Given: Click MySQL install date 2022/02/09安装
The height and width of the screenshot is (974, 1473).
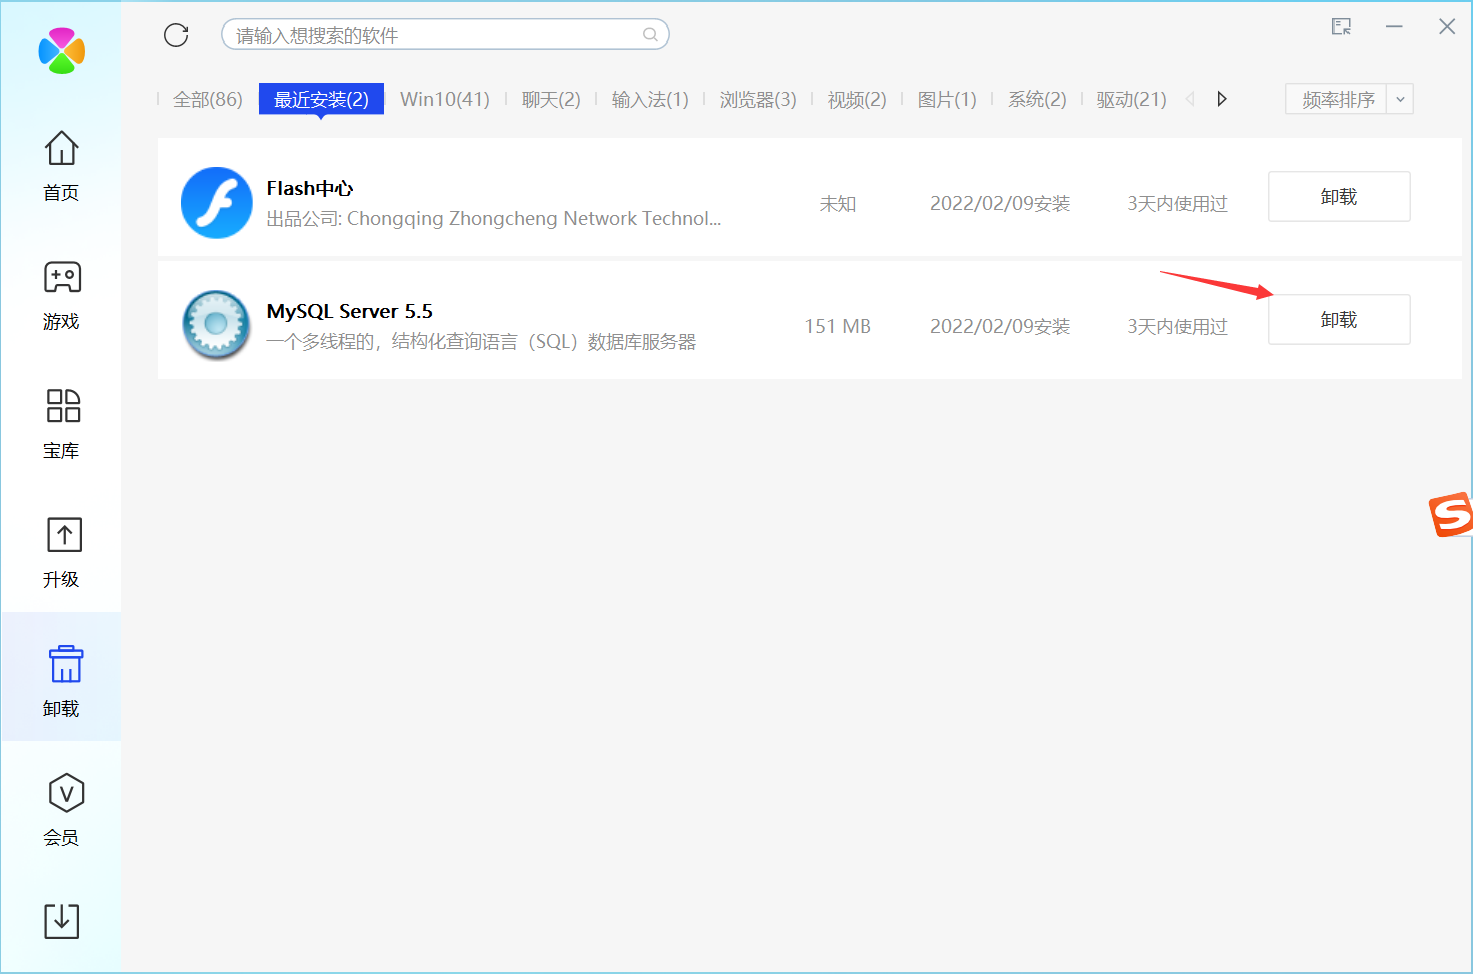Looking at the screenshot, I should click(x=1000, y=326).
